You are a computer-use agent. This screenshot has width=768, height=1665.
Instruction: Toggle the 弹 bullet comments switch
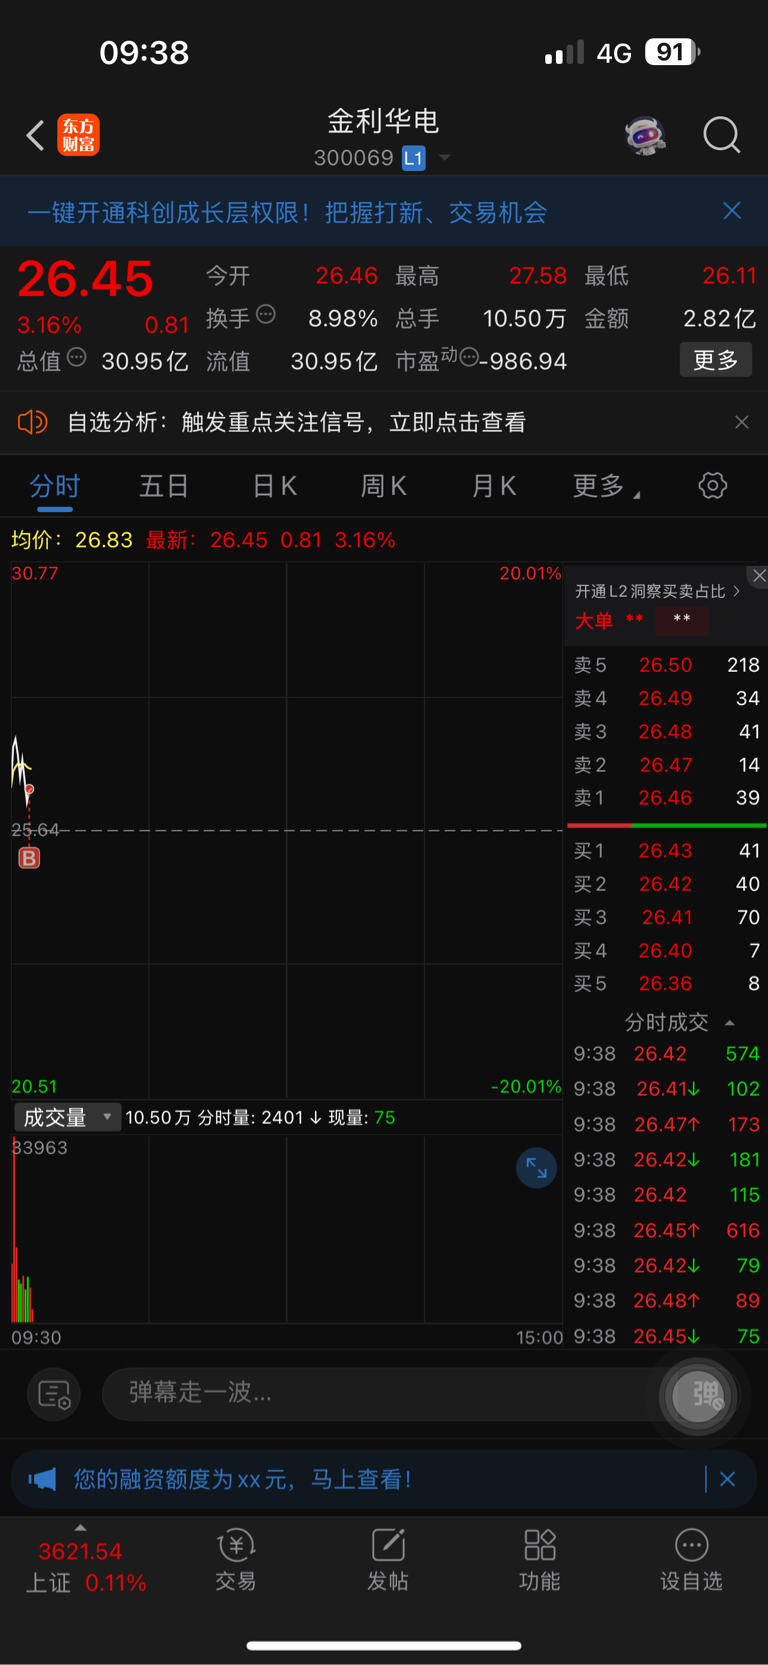click(x=698, y=1394)
